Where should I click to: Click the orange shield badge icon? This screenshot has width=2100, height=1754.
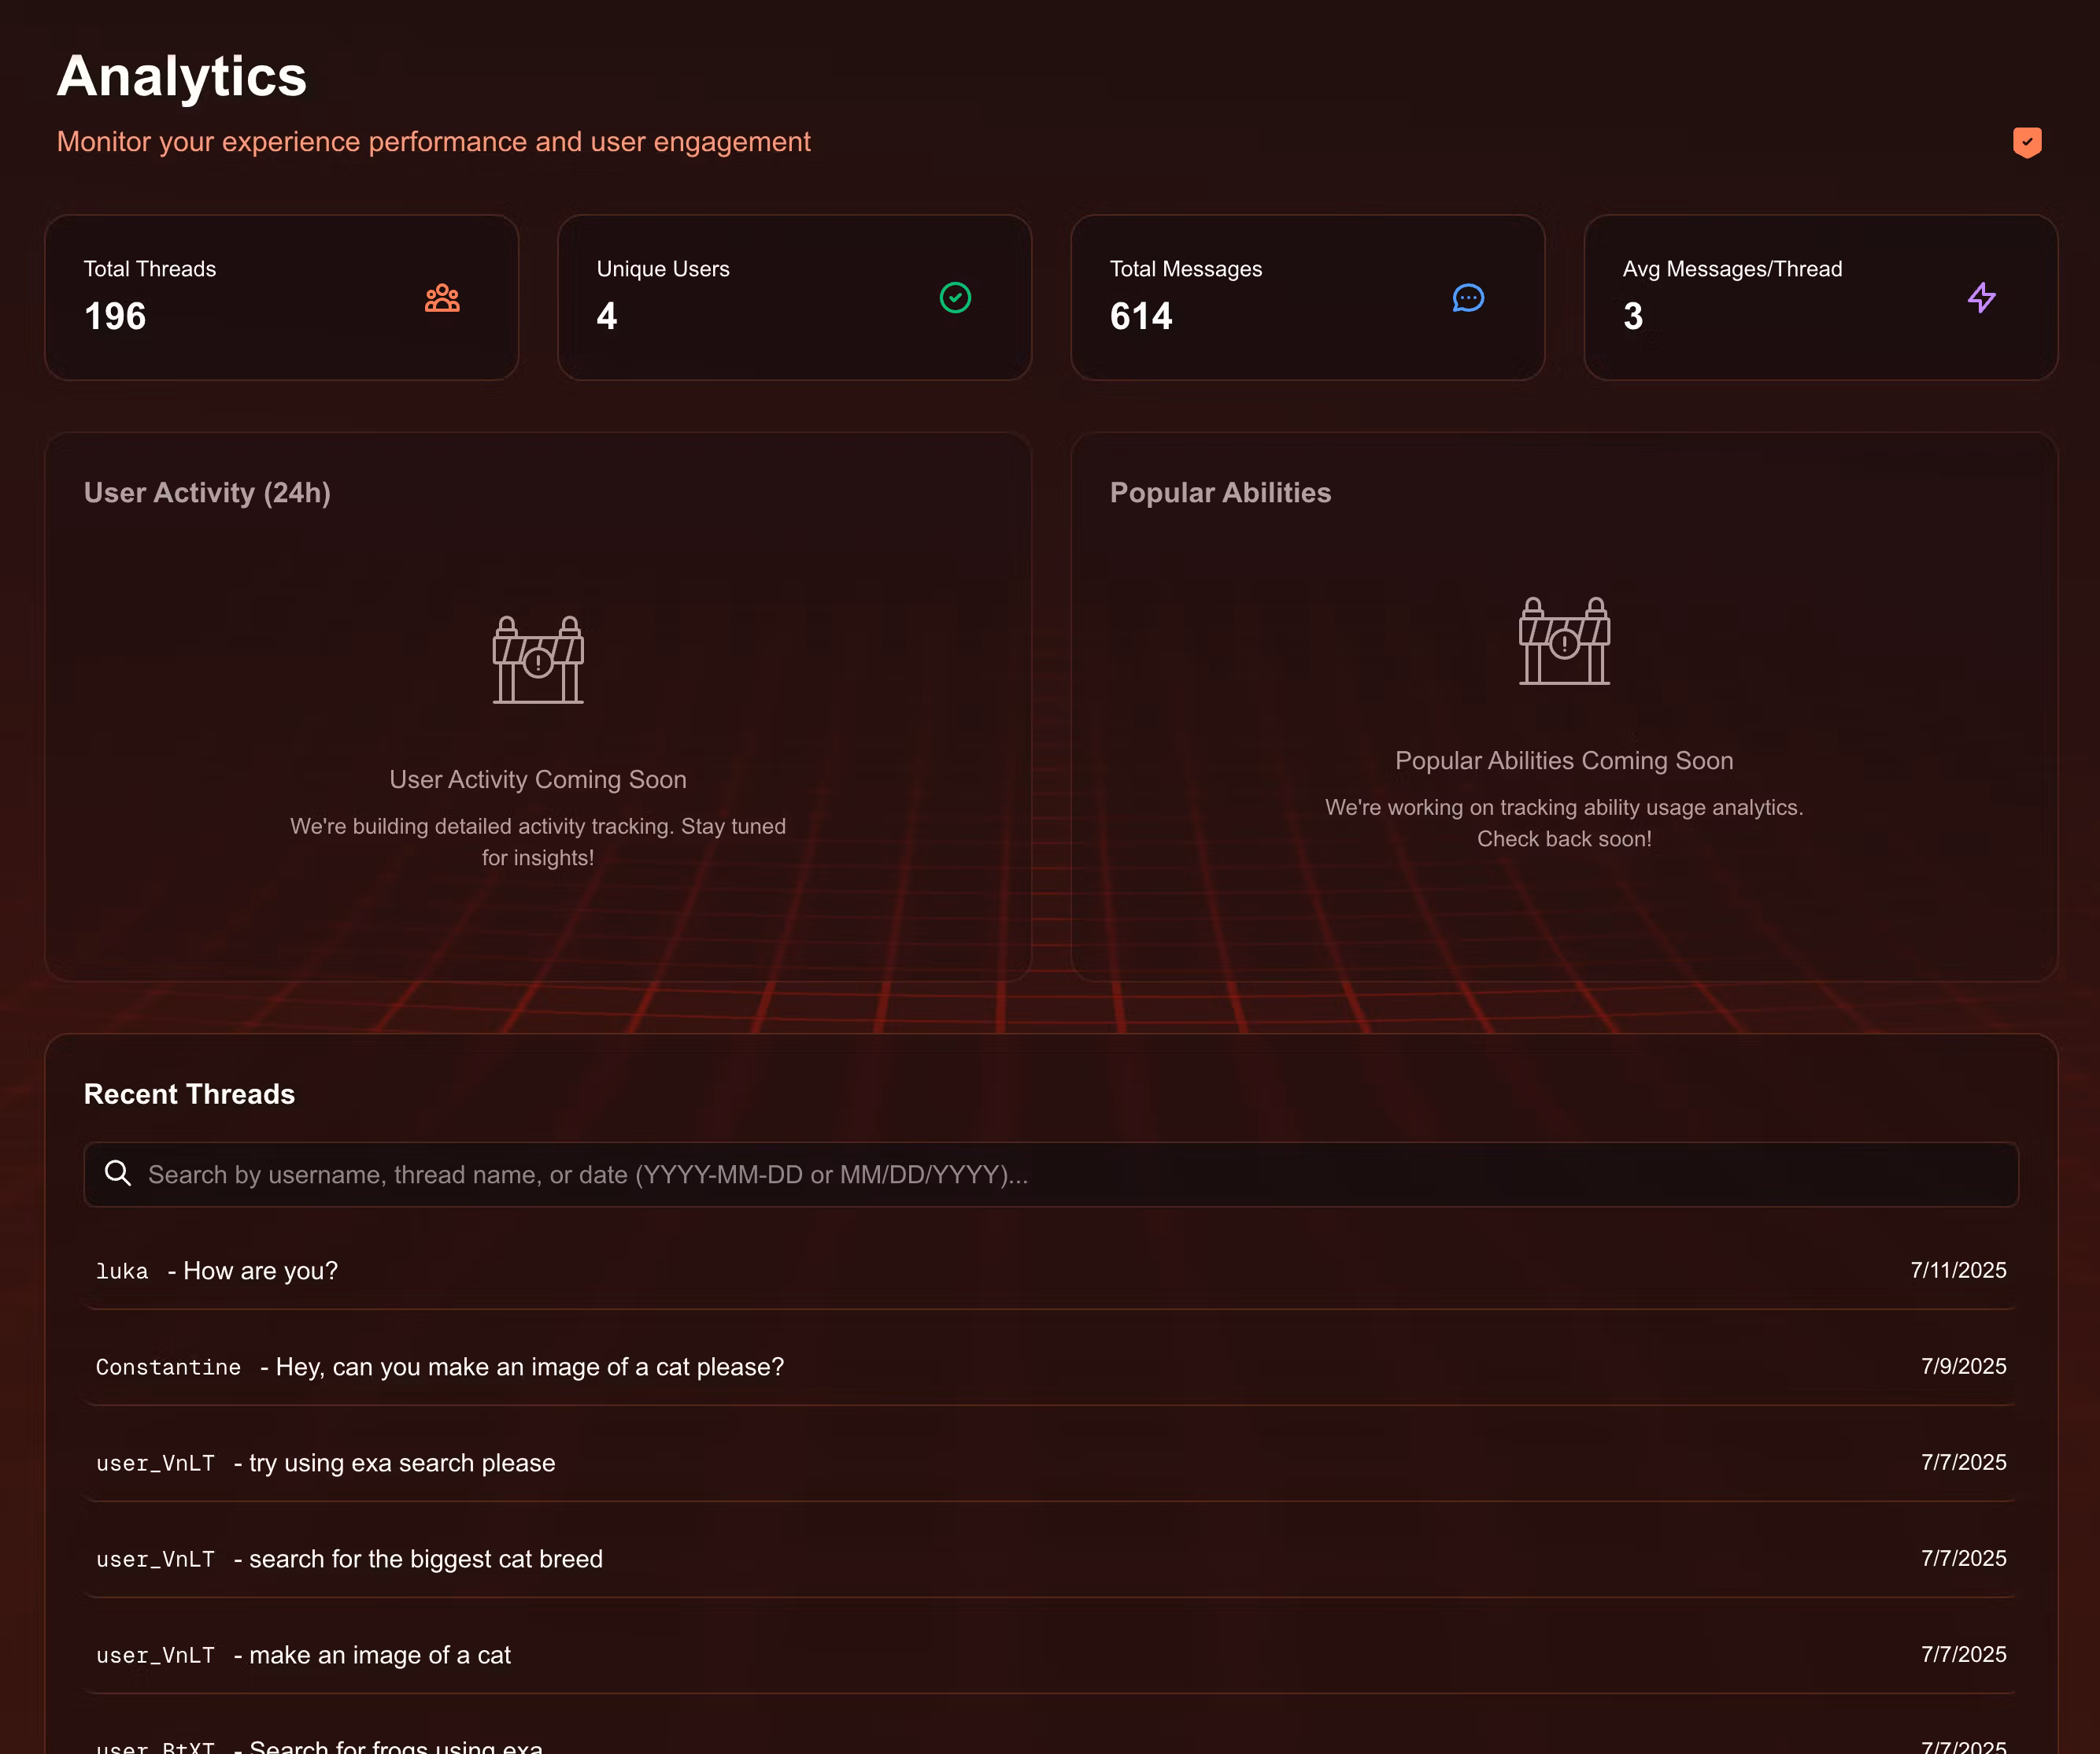2026,143
